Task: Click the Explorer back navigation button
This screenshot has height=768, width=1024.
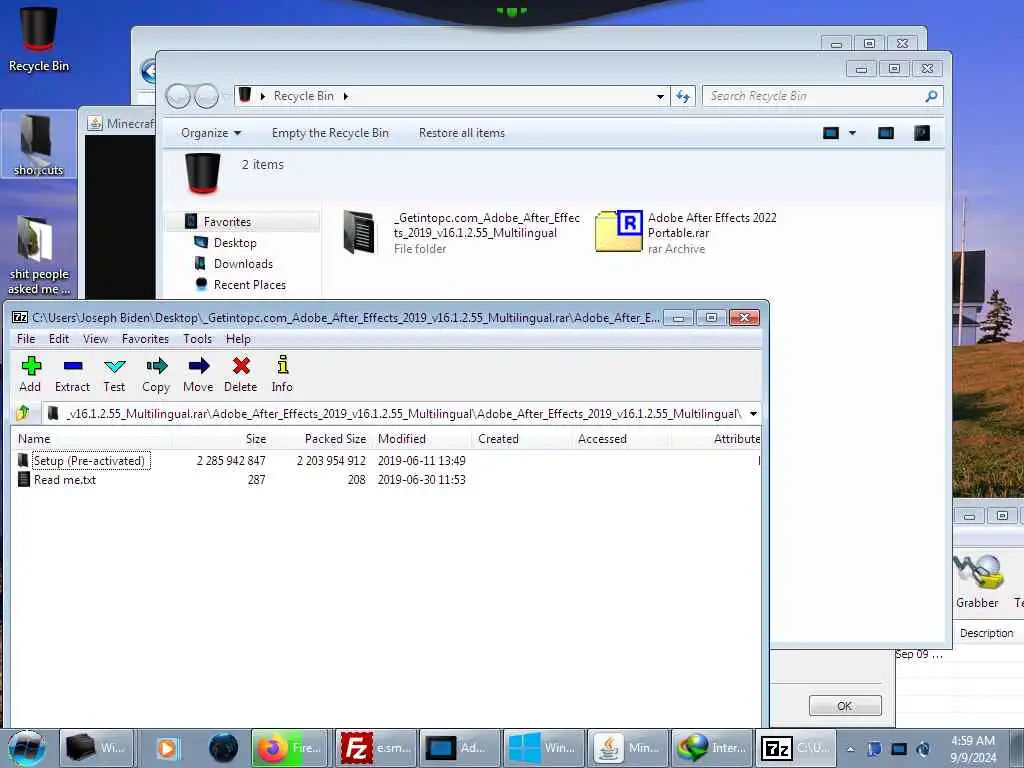Action: [178, 97]
